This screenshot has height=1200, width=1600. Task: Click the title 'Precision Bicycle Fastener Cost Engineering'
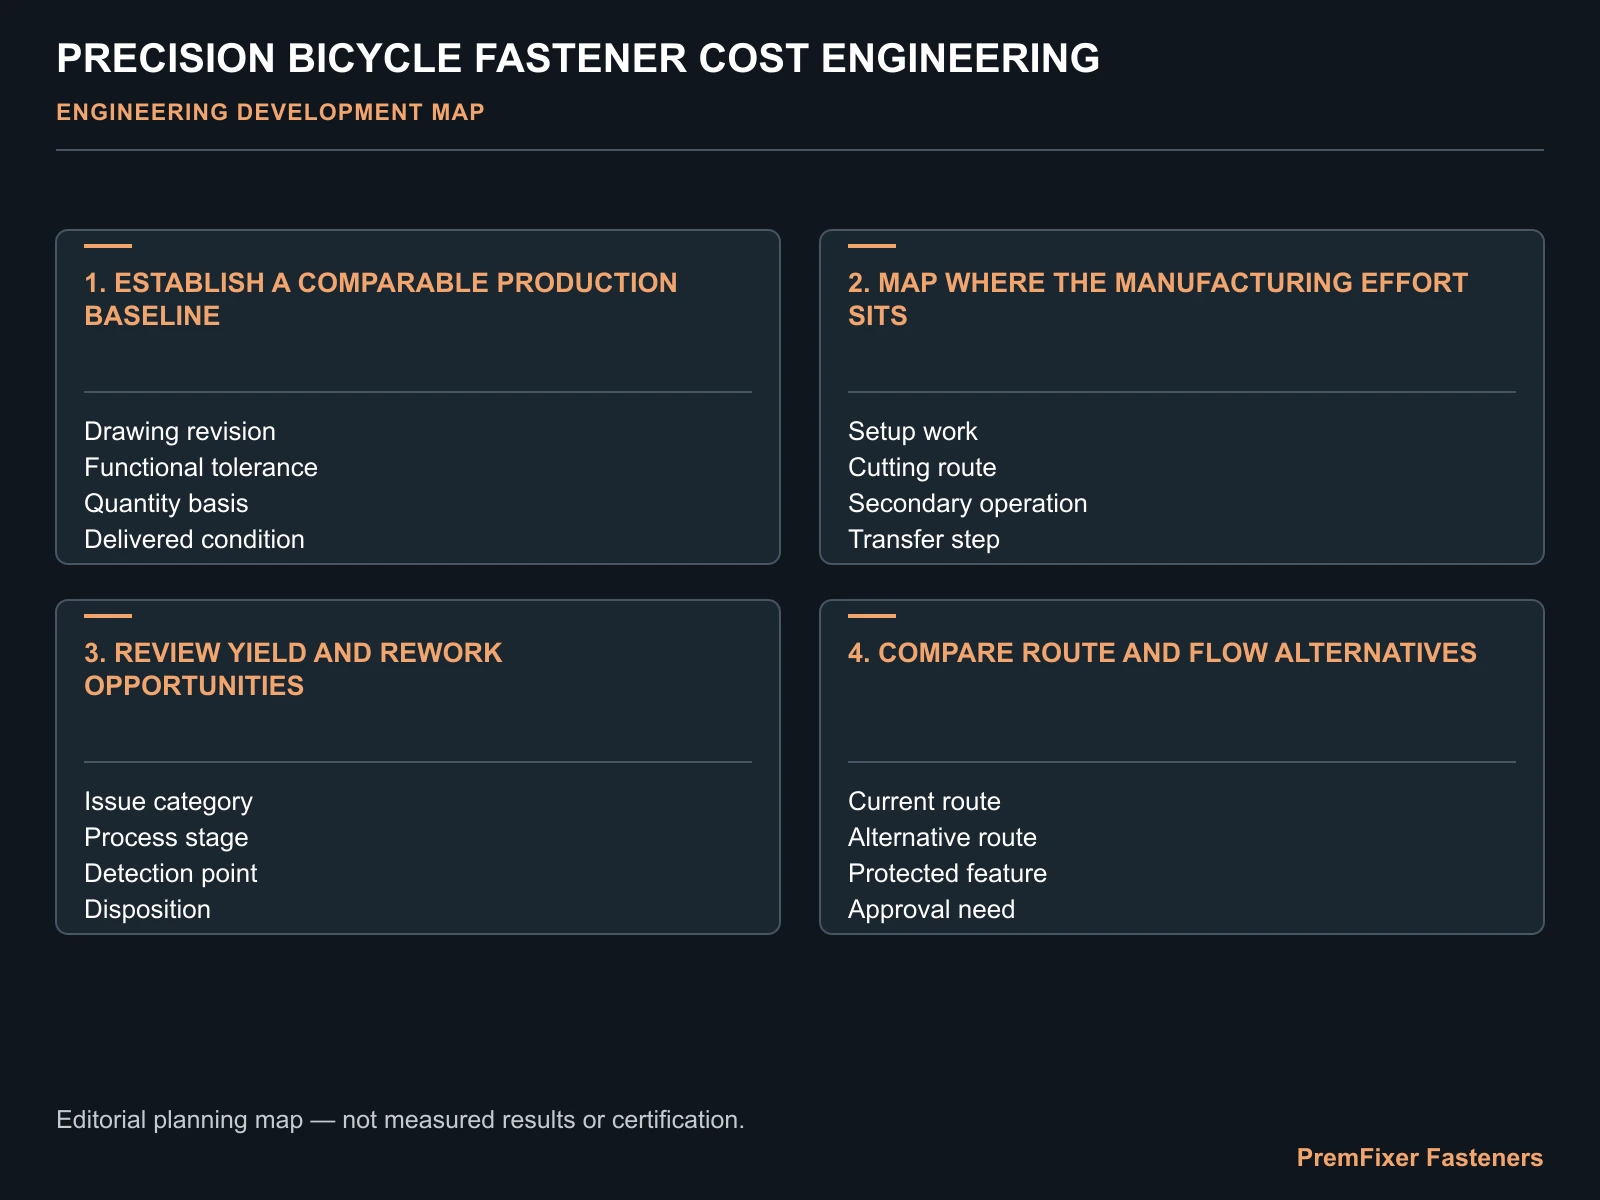[578, 58]
